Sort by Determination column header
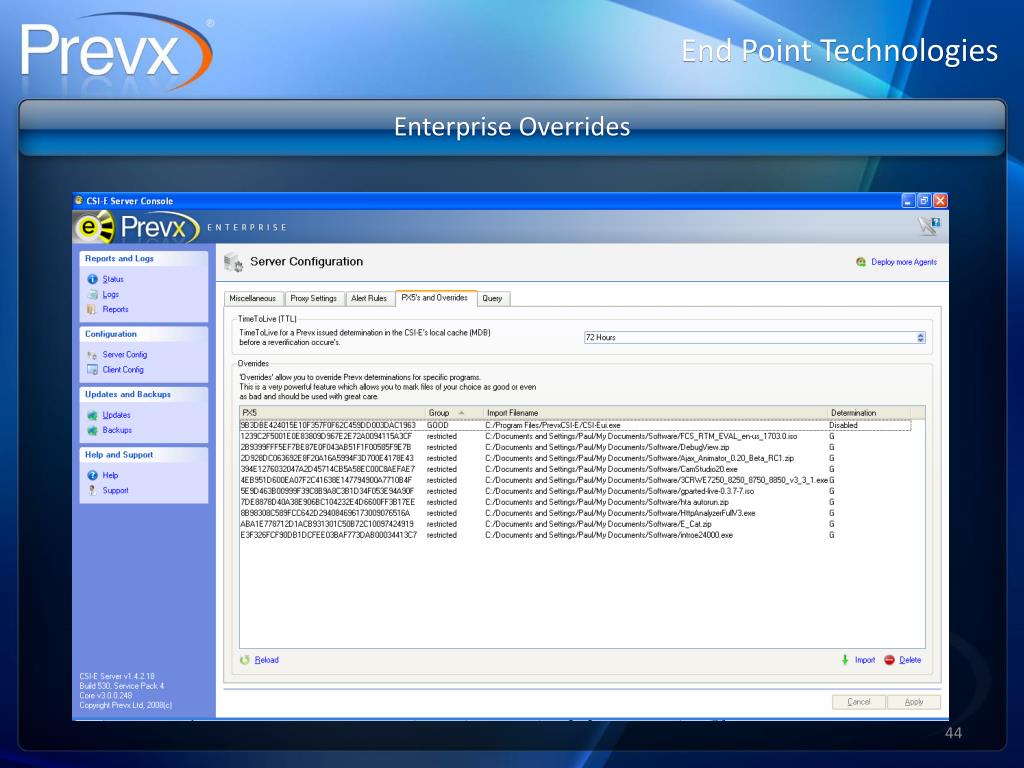Image resolution: width=1024 pixels, height=768 pixels. click(x=869, y=413)
